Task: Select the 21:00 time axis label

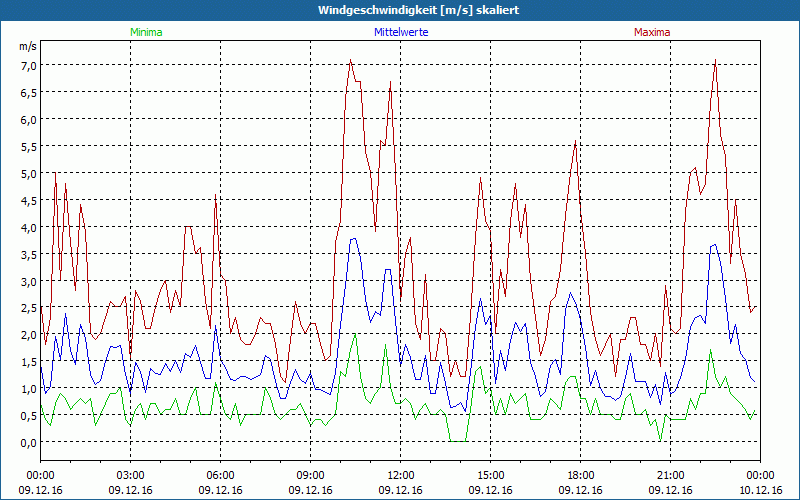Action: click(671, 475)
